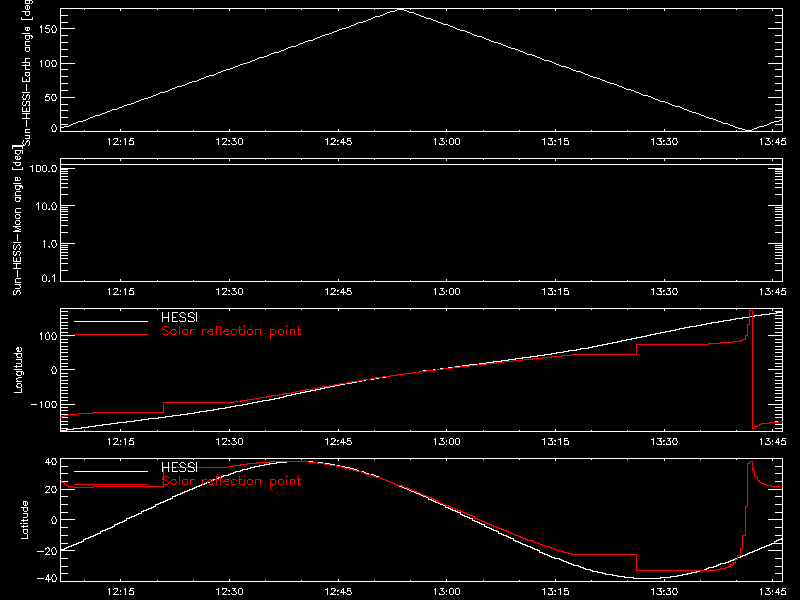Click the 13:30 time label under the Earth angle plot

[x=664, y=142]
